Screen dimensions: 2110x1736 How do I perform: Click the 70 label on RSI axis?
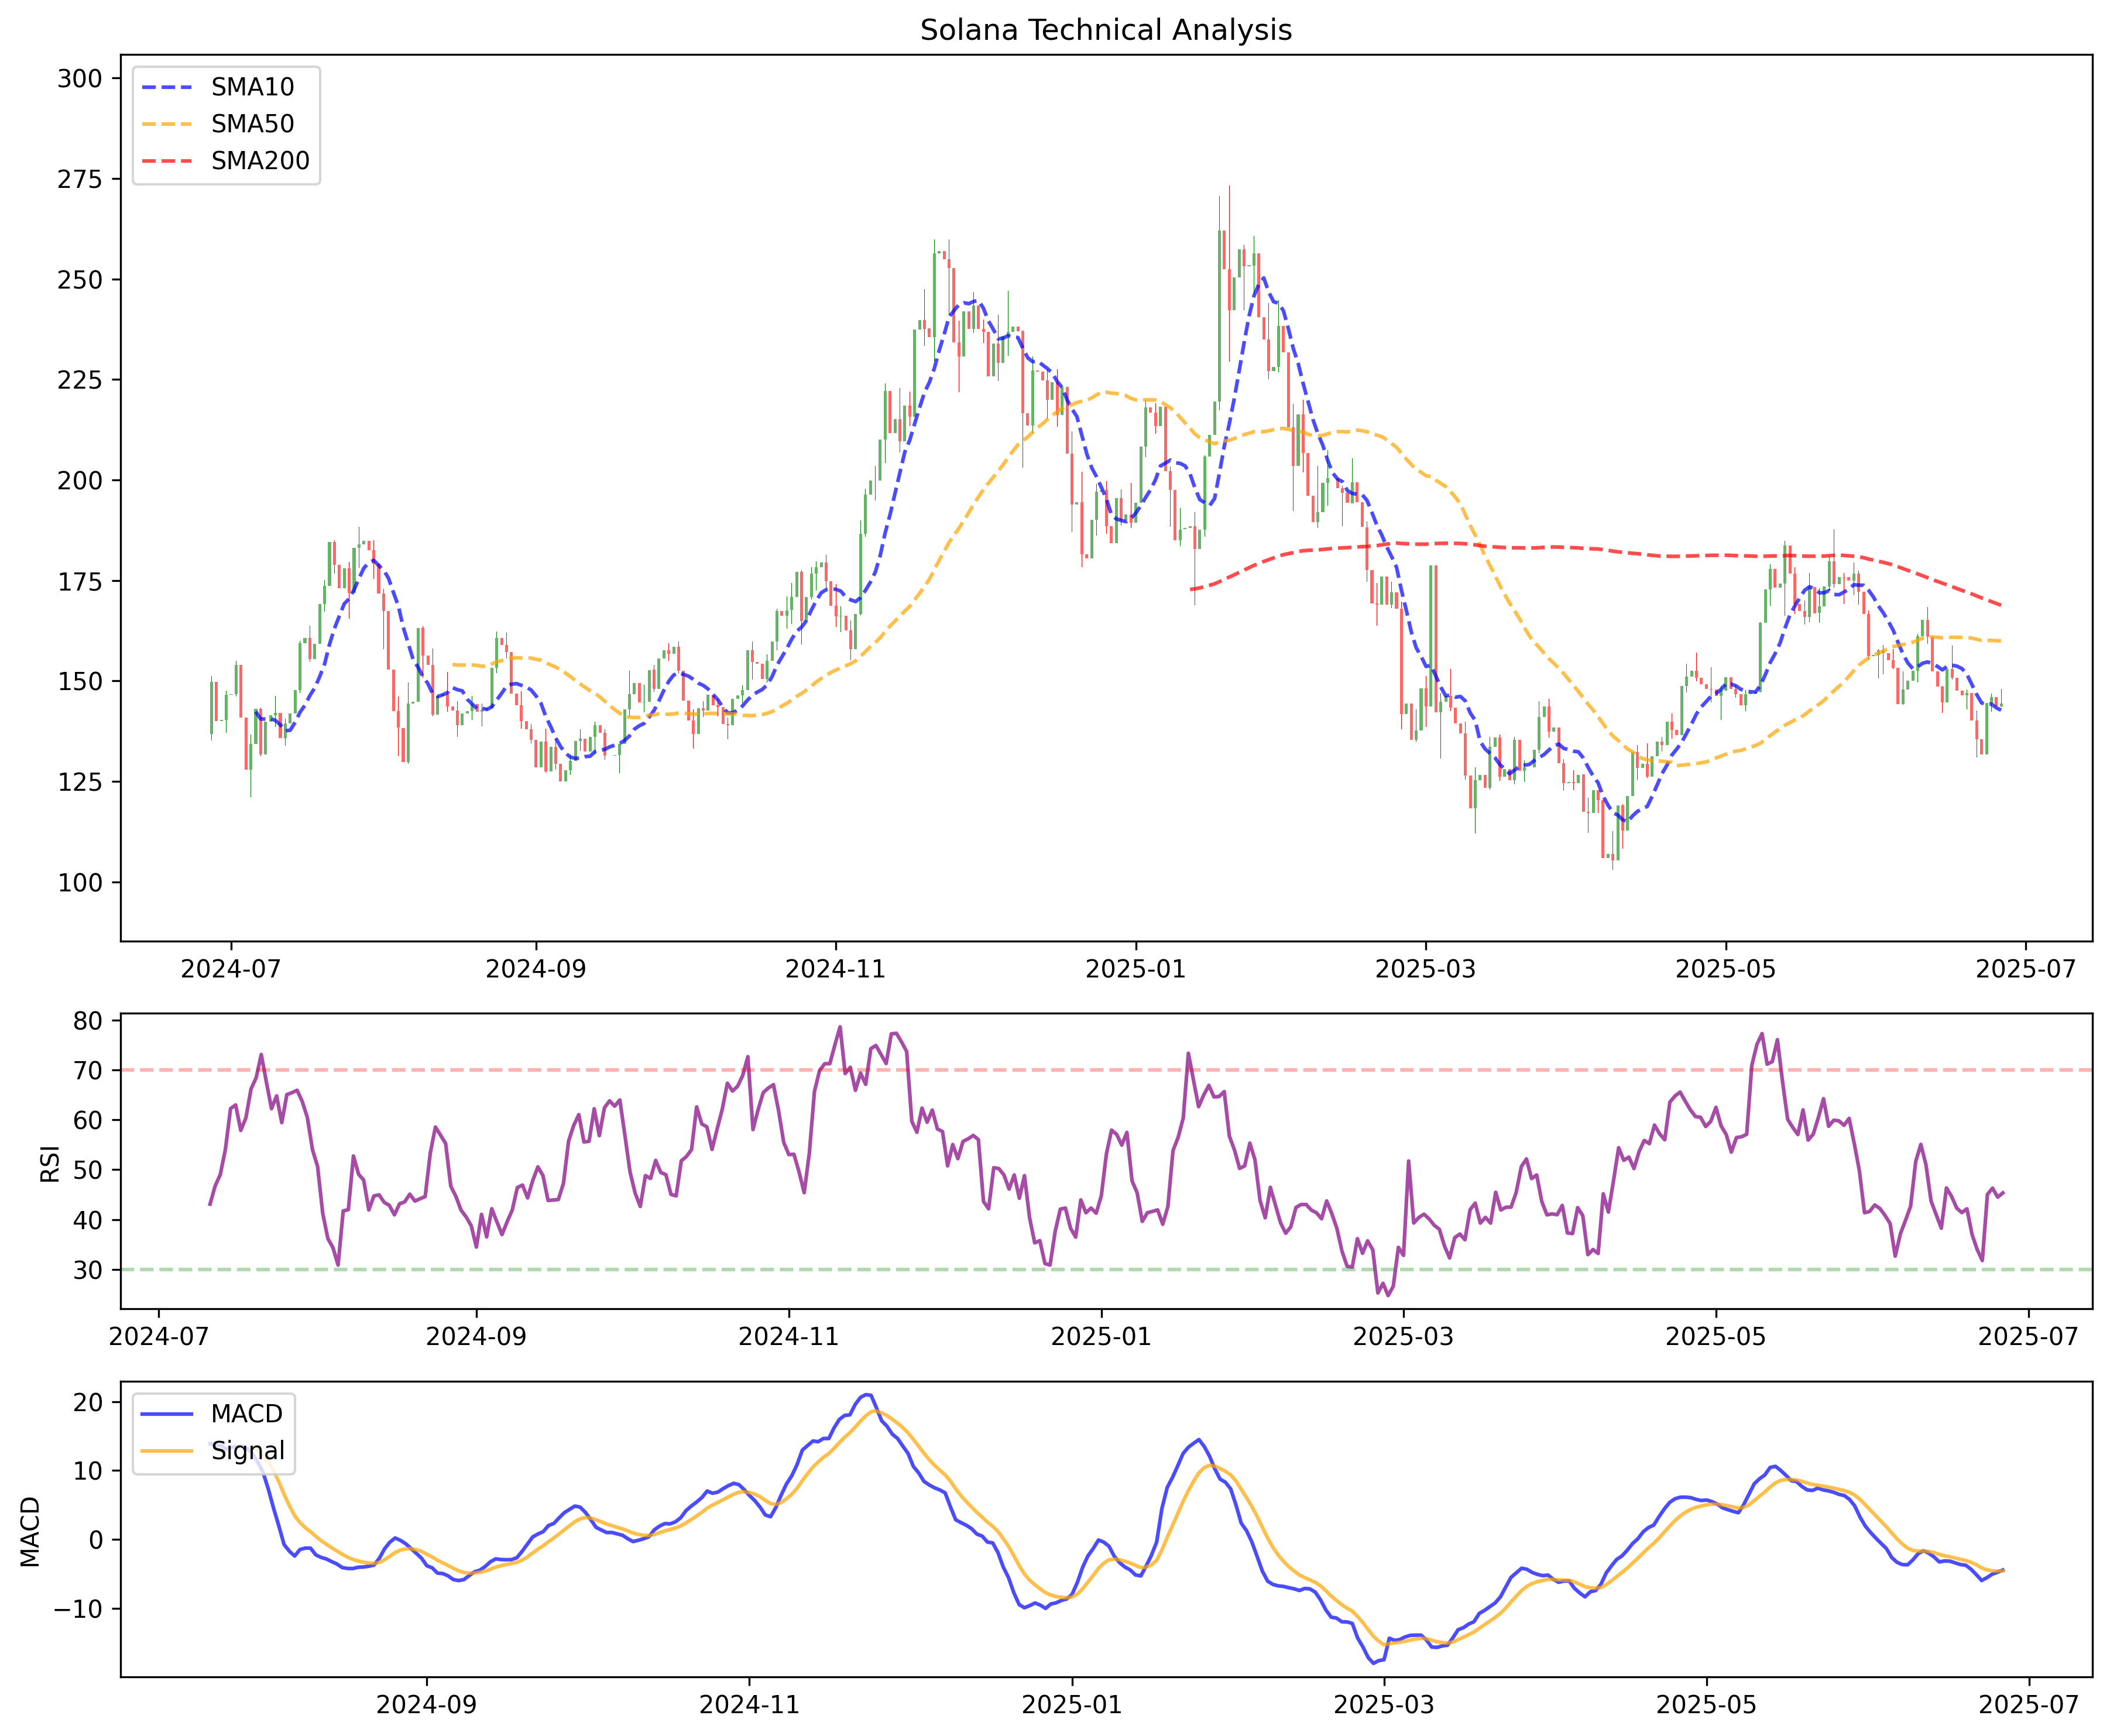[x=88, y=1071]
